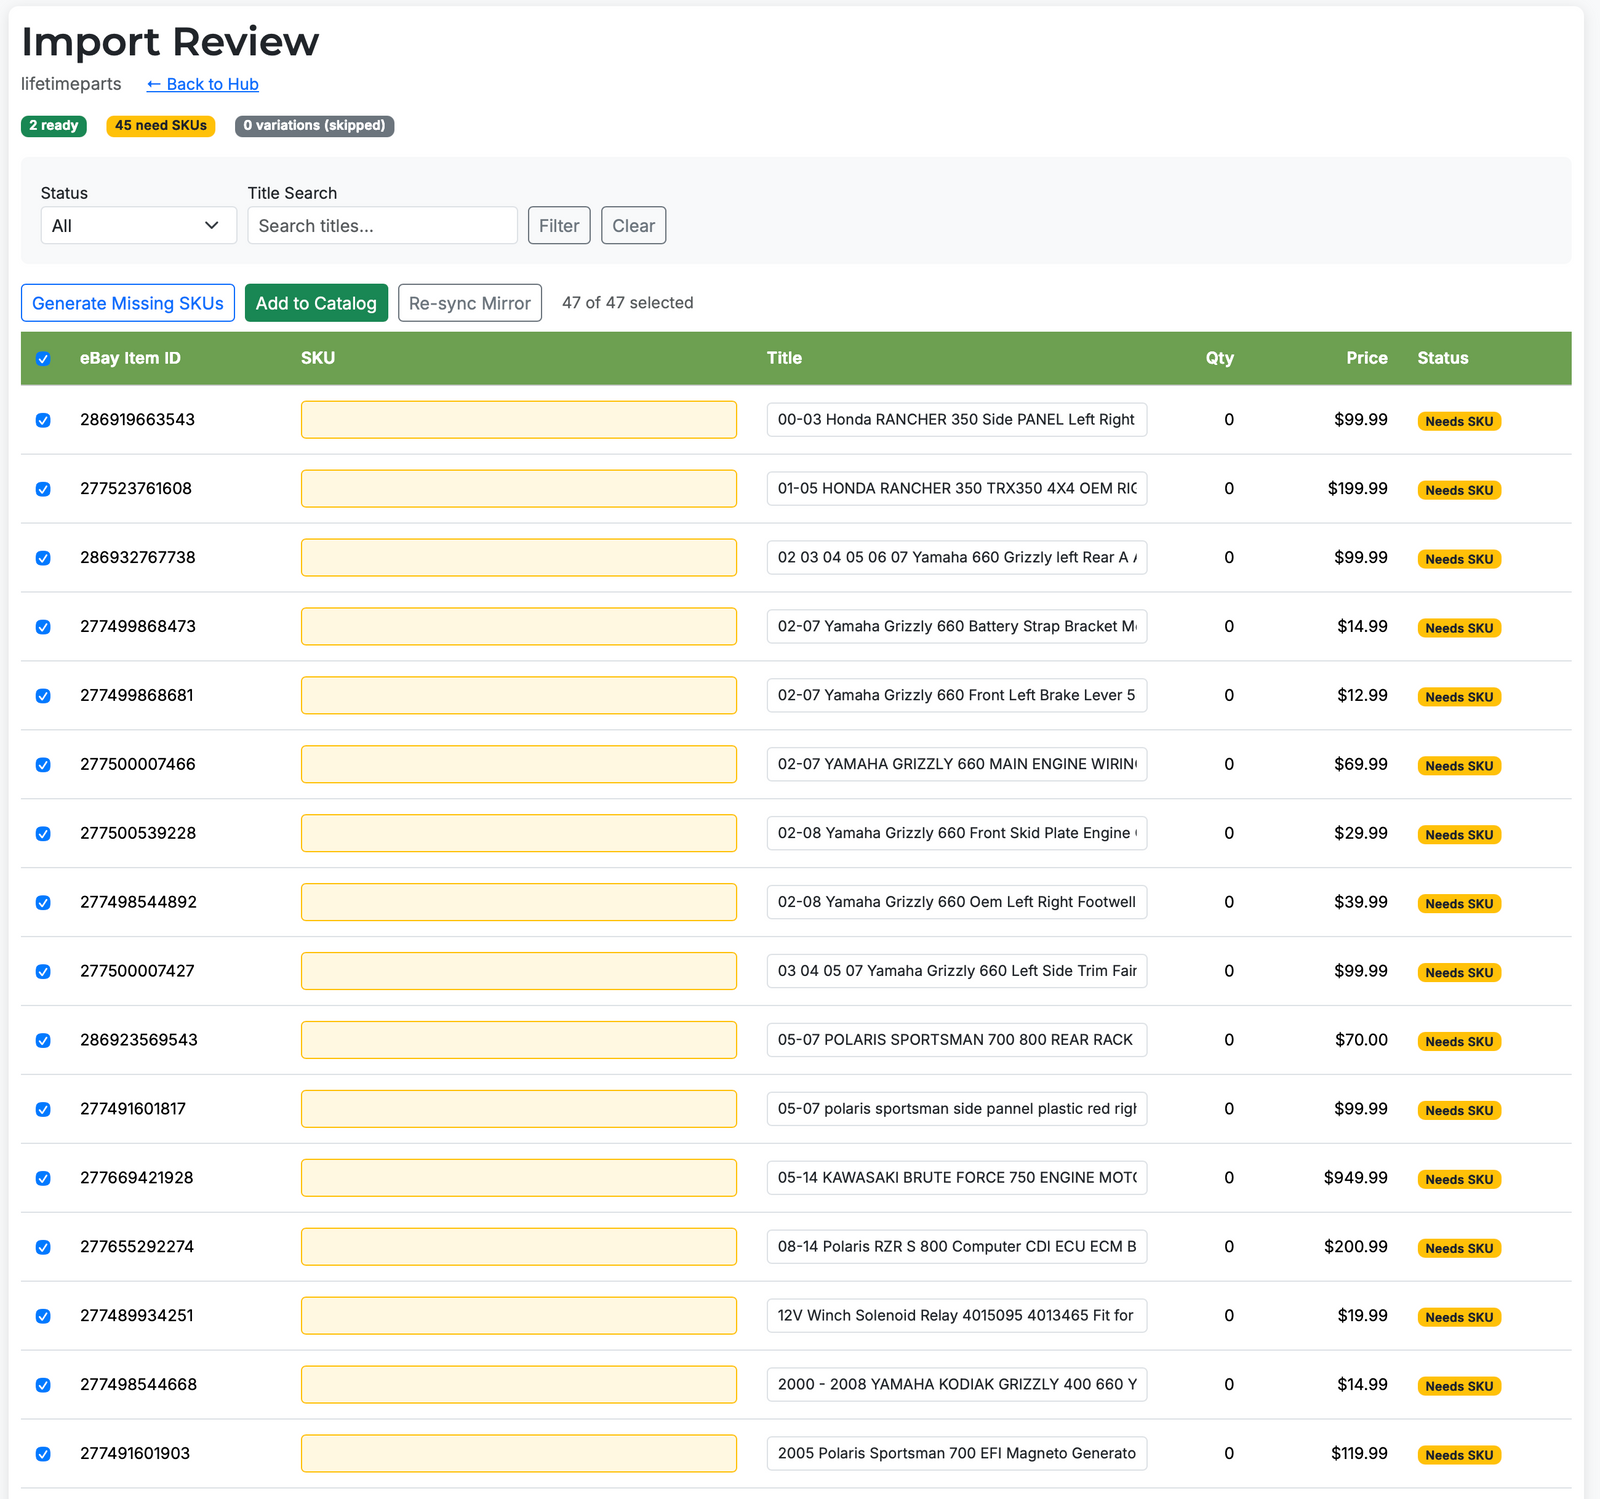Click the SKU field for the Honda Rancher listing

click(x=518, y=419)
